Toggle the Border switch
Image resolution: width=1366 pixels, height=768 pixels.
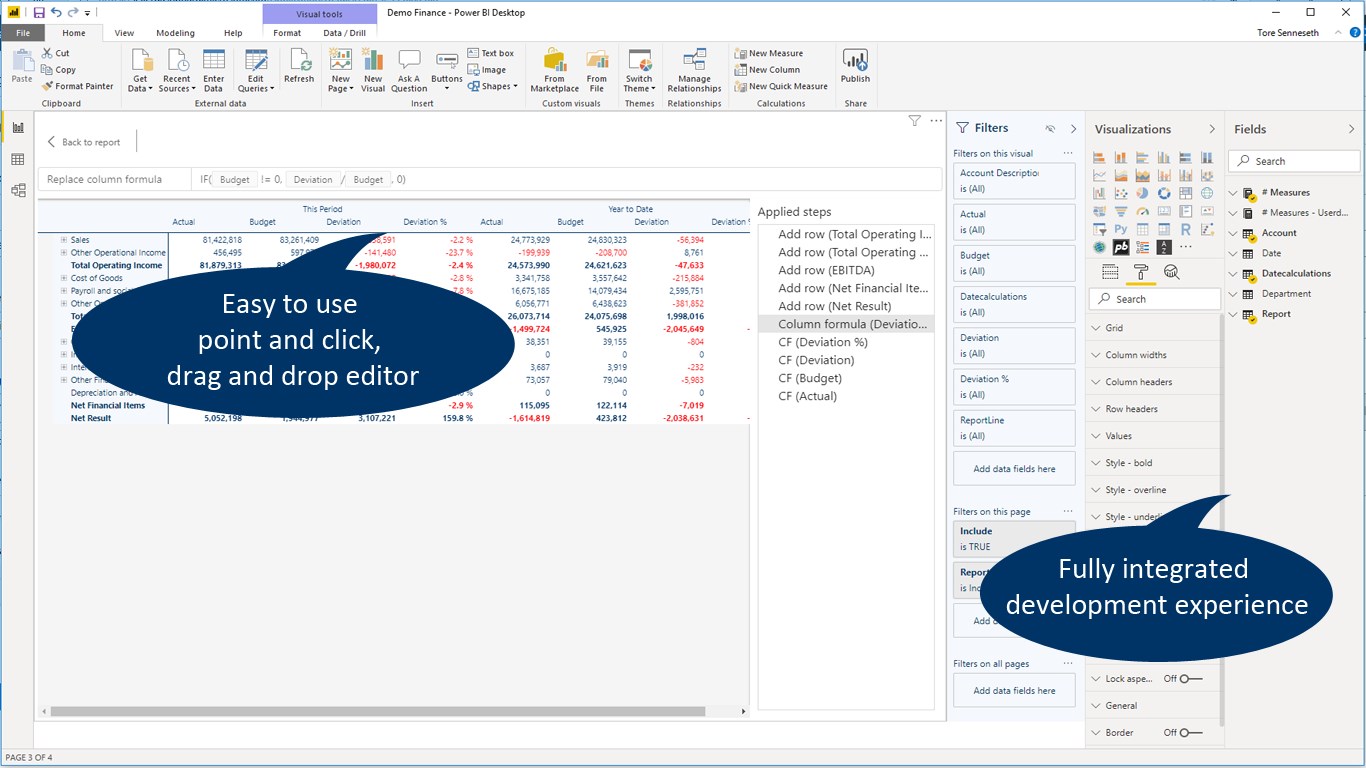(1190, 732)
